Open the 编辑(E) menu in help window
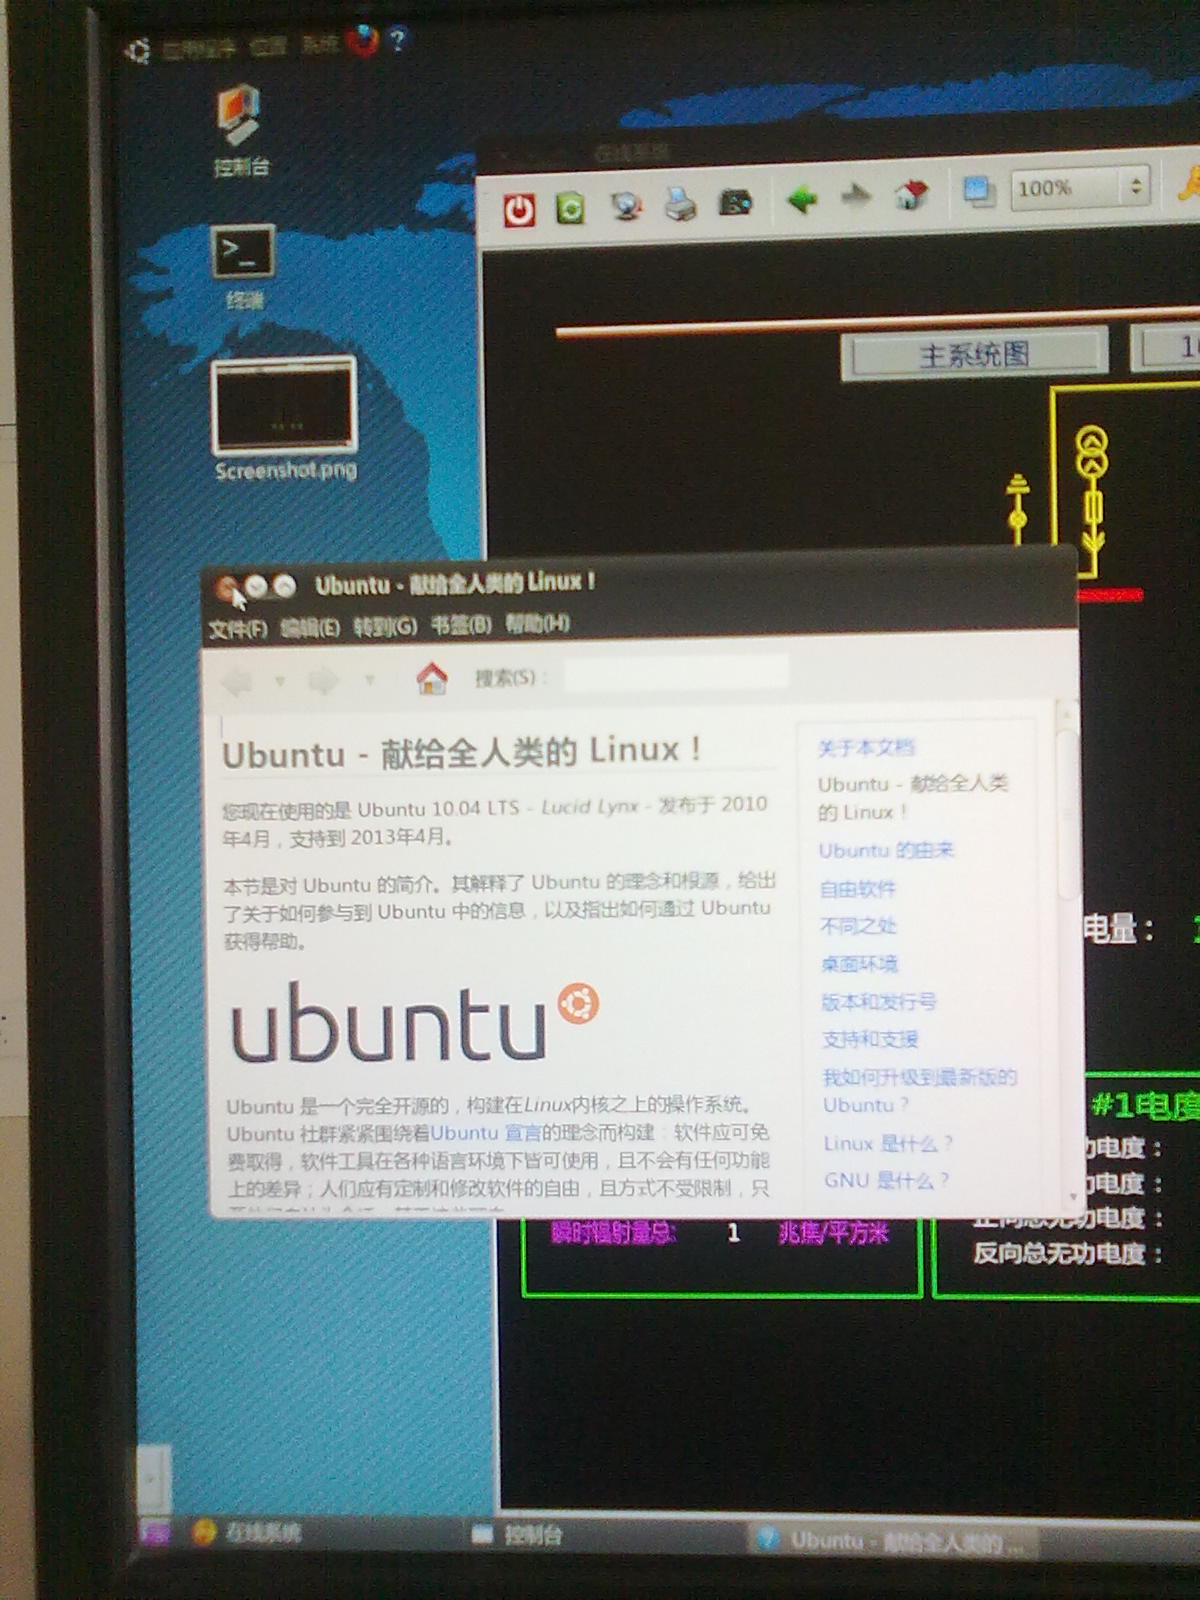The height and width of the screenshot is (1600, 1200). [x=310, y=628]
